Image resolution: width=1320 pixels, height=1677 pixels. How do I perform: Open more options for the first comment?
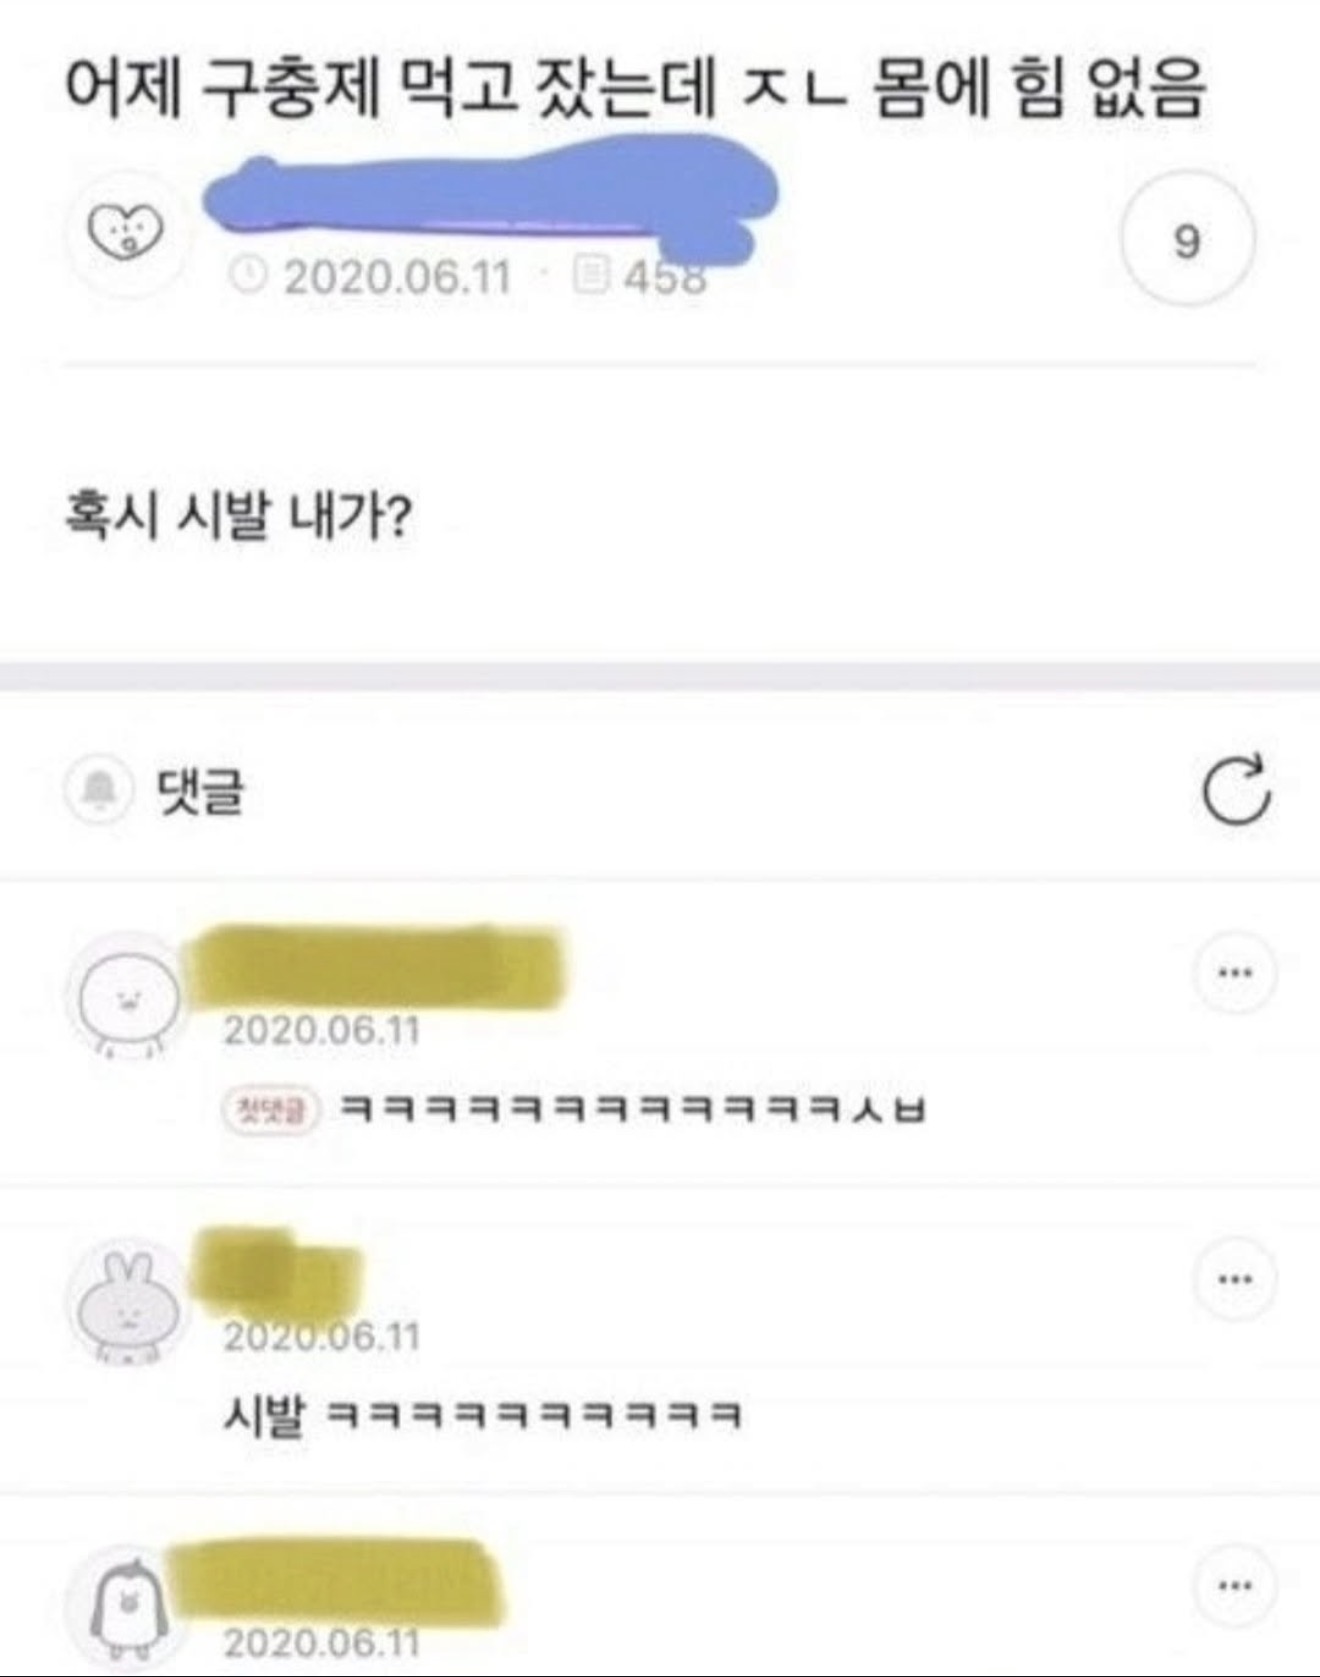(x=1236, y=971)
